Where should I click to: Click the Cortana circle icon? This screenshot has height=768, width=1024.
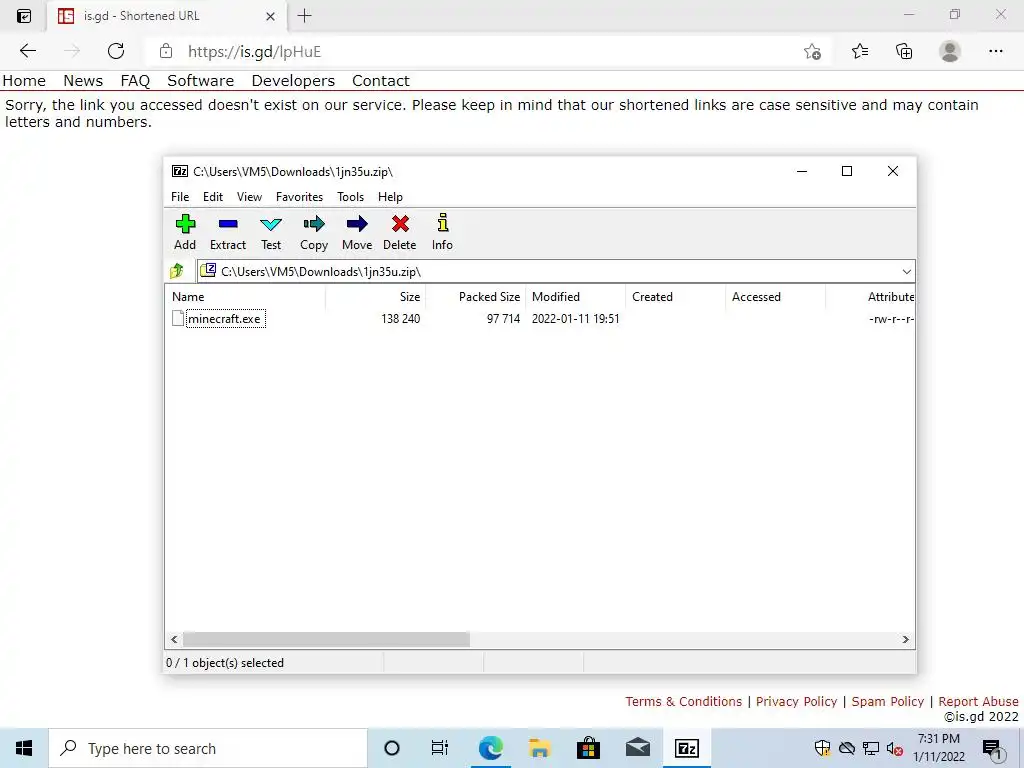(392, 748)
